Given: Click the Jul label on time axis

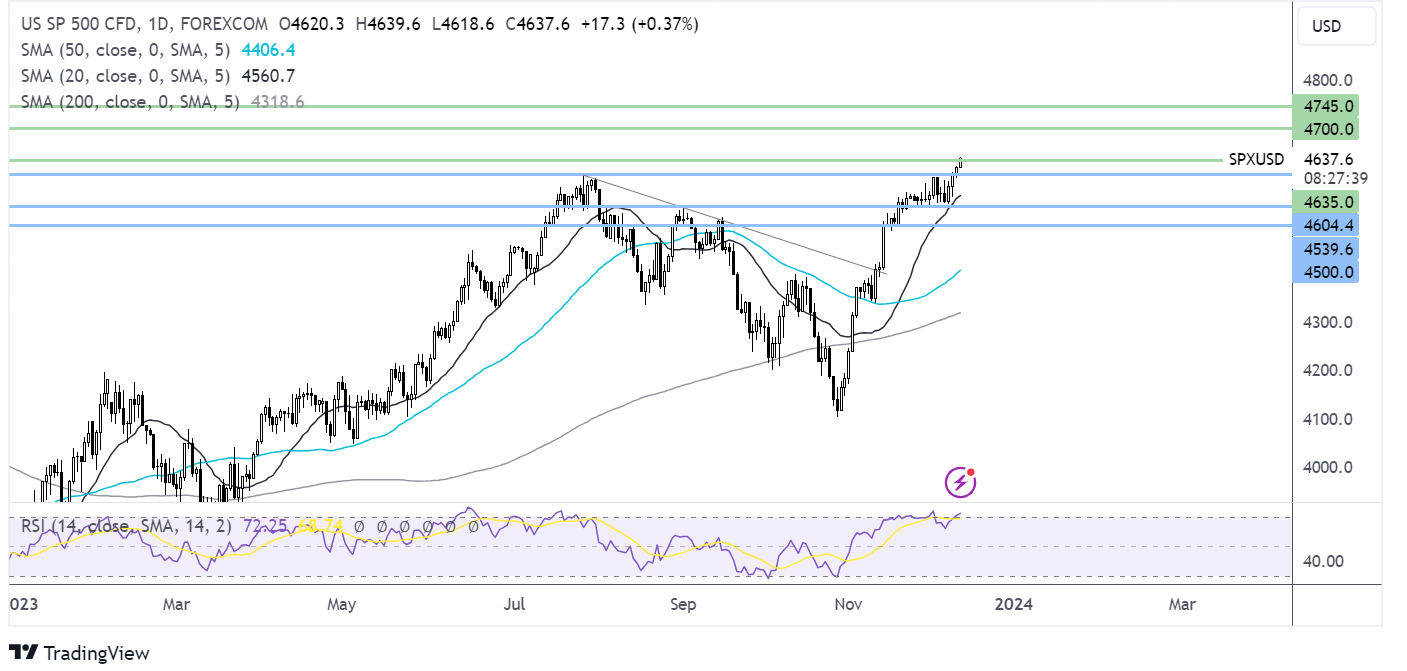Looking at the screenshot, I should click(x=516, y=604).
